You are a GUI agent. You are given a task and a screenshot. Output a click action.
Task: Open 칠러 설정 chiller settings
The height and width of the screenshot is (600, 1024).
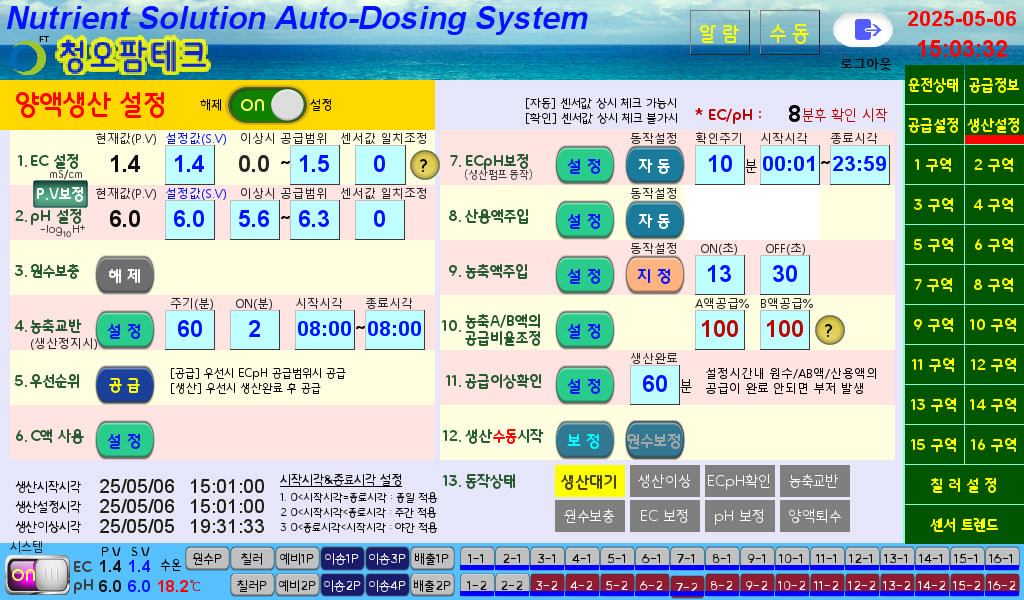point(963,485)
